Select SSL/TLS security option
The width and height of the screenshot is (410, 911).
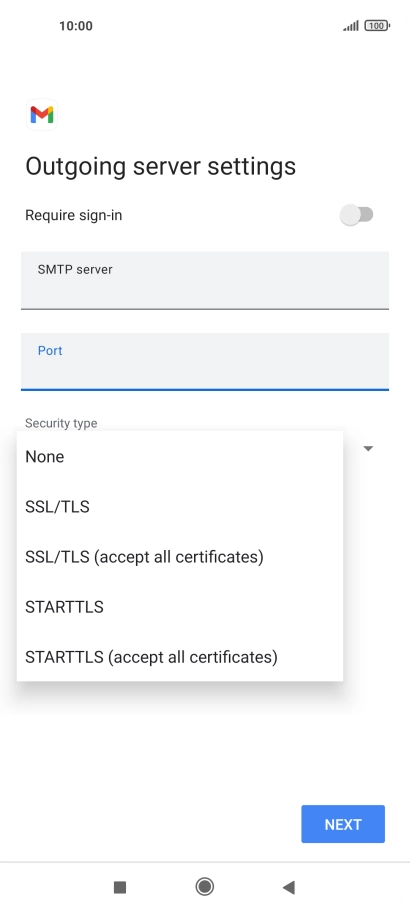pyautogui.click(x=180, y=507)
